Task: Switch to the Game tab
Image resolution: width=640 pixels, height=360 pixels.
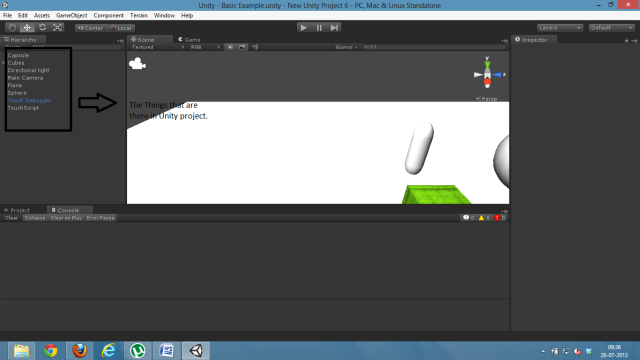Action: coord(189,40)
